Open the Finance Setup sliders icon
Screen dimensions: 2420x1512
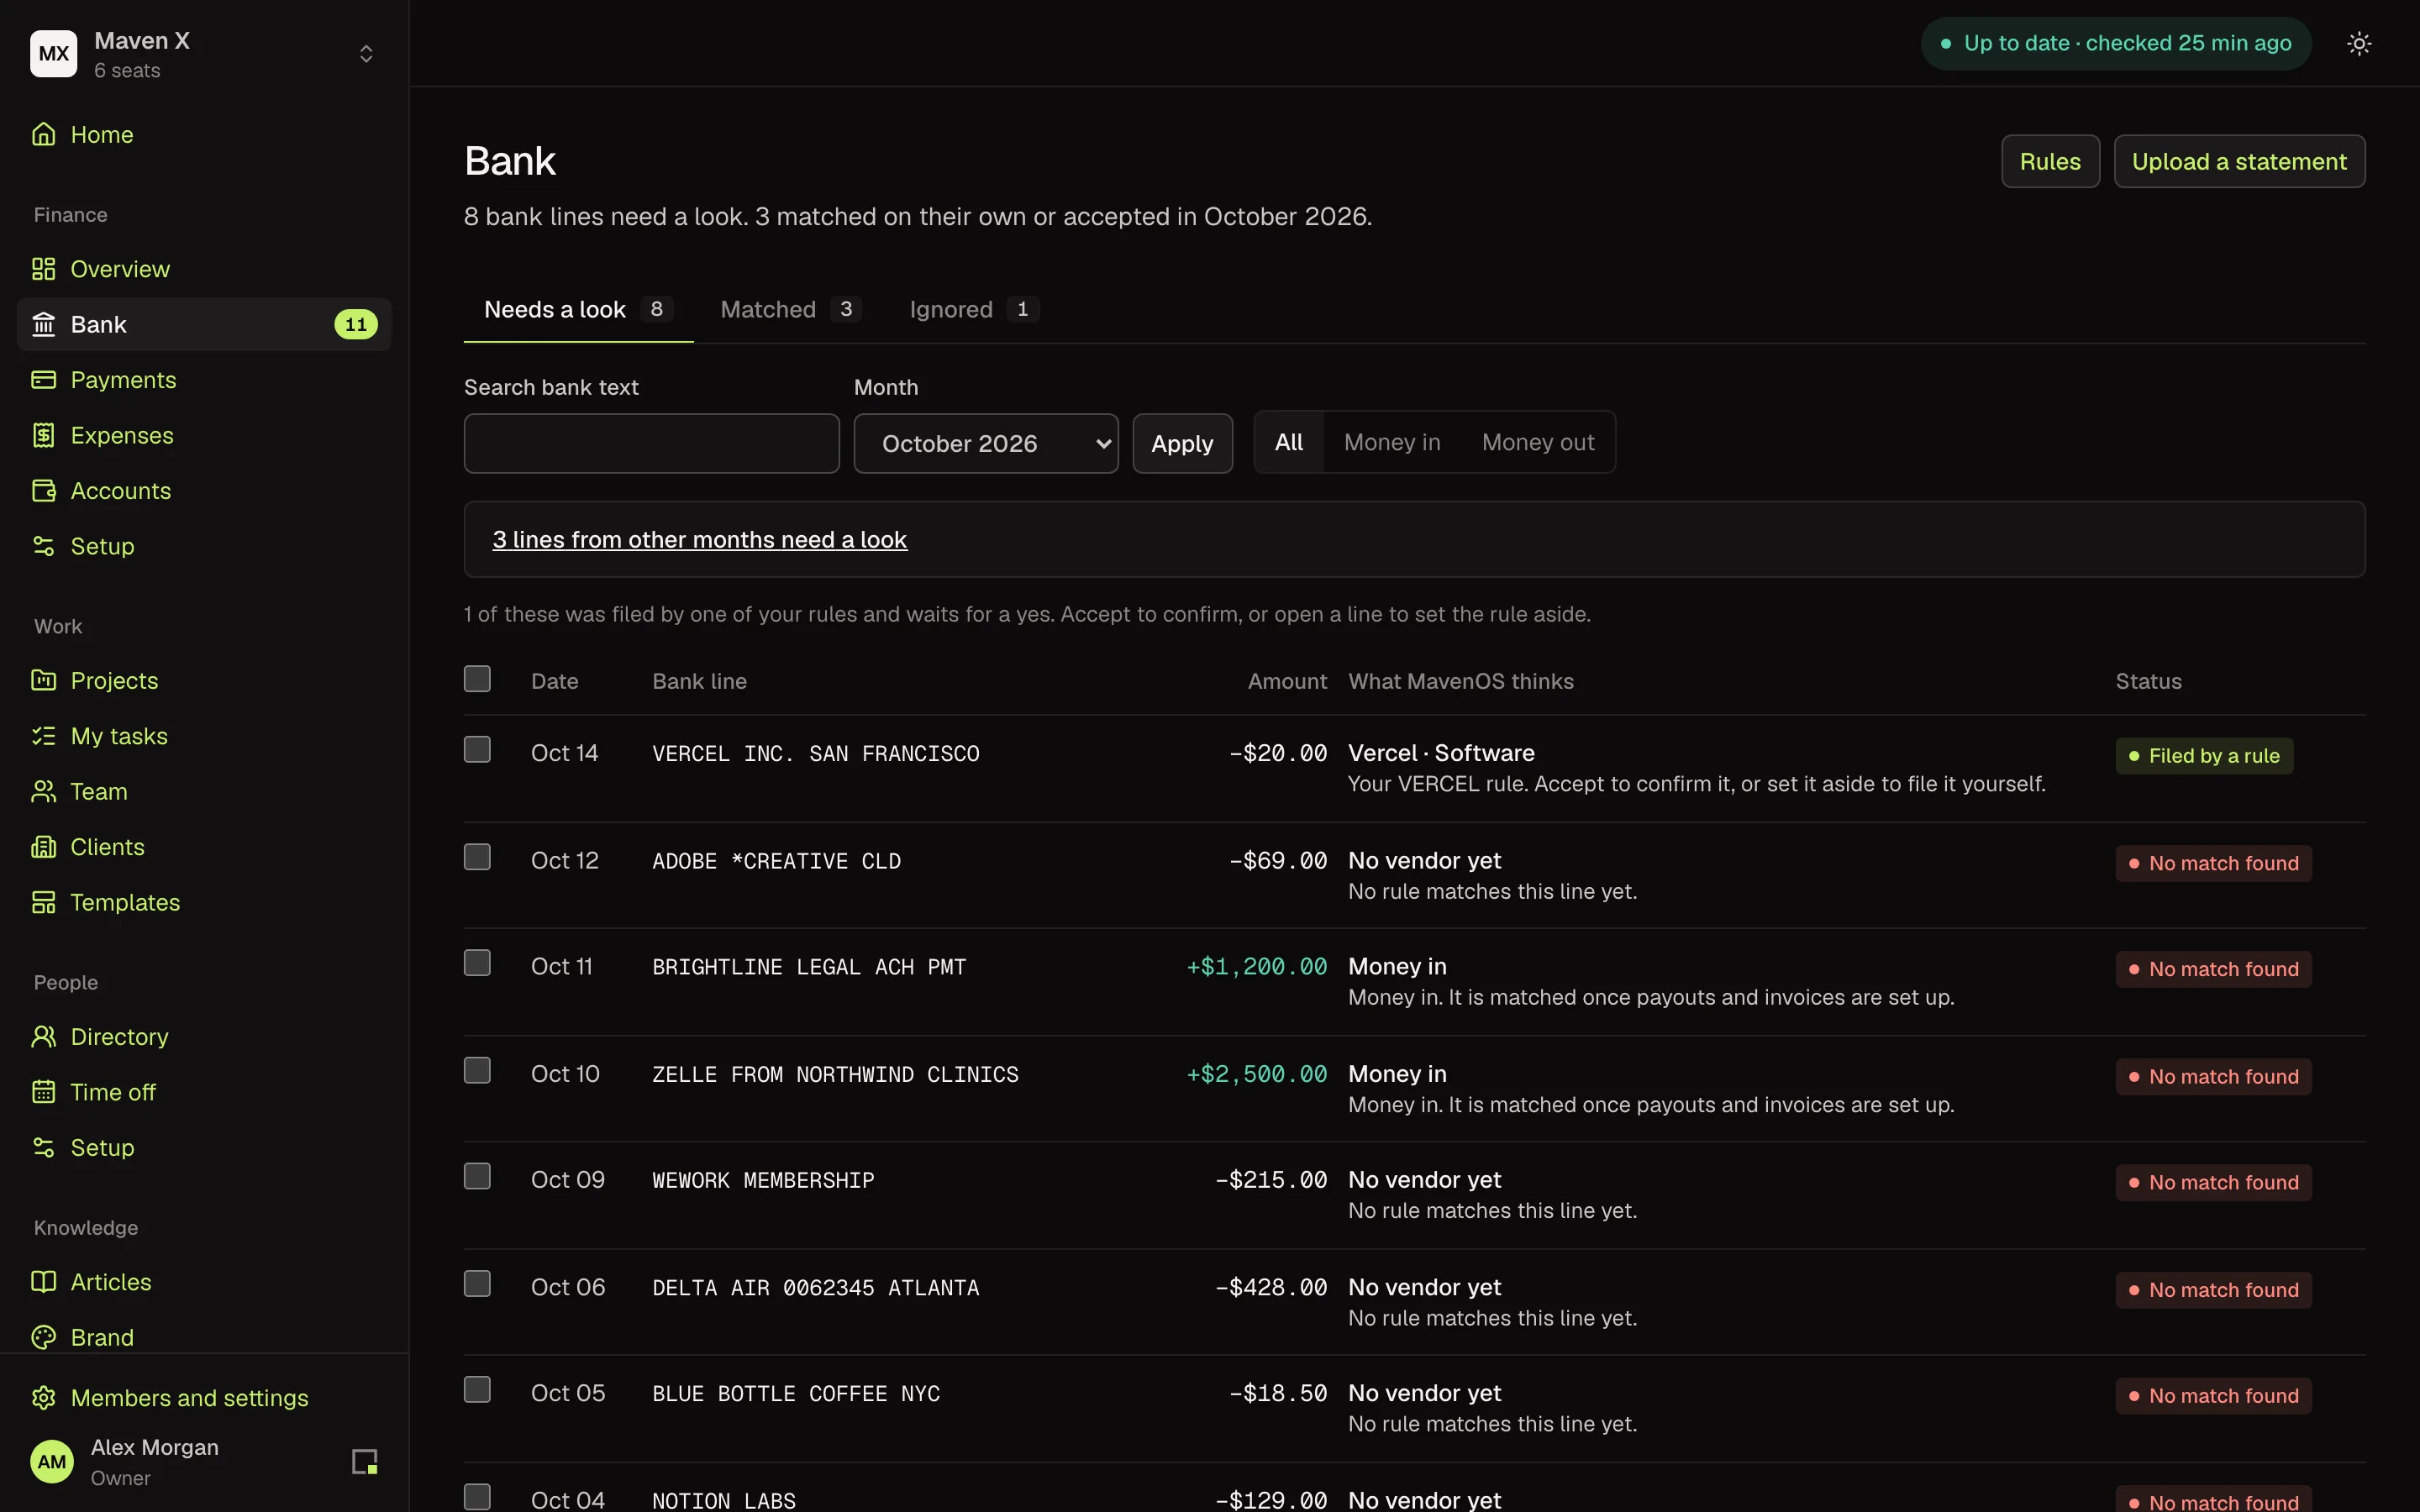coord(43,546)
